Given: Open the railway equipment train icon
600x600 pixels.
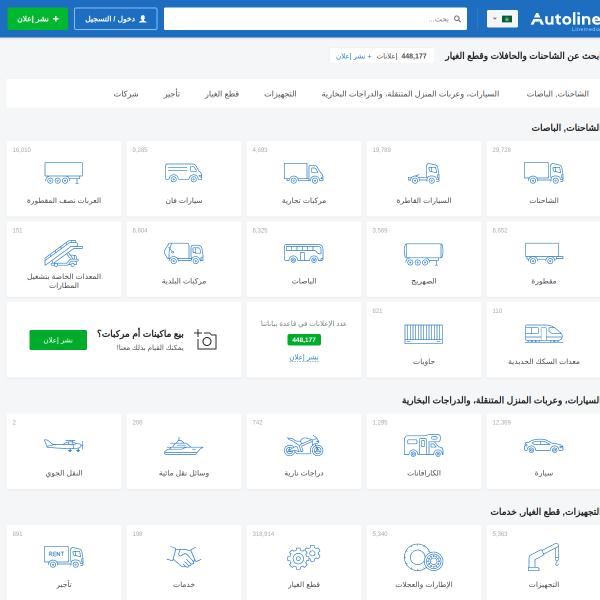Looking at the screenshot, I should coord(543,334).
